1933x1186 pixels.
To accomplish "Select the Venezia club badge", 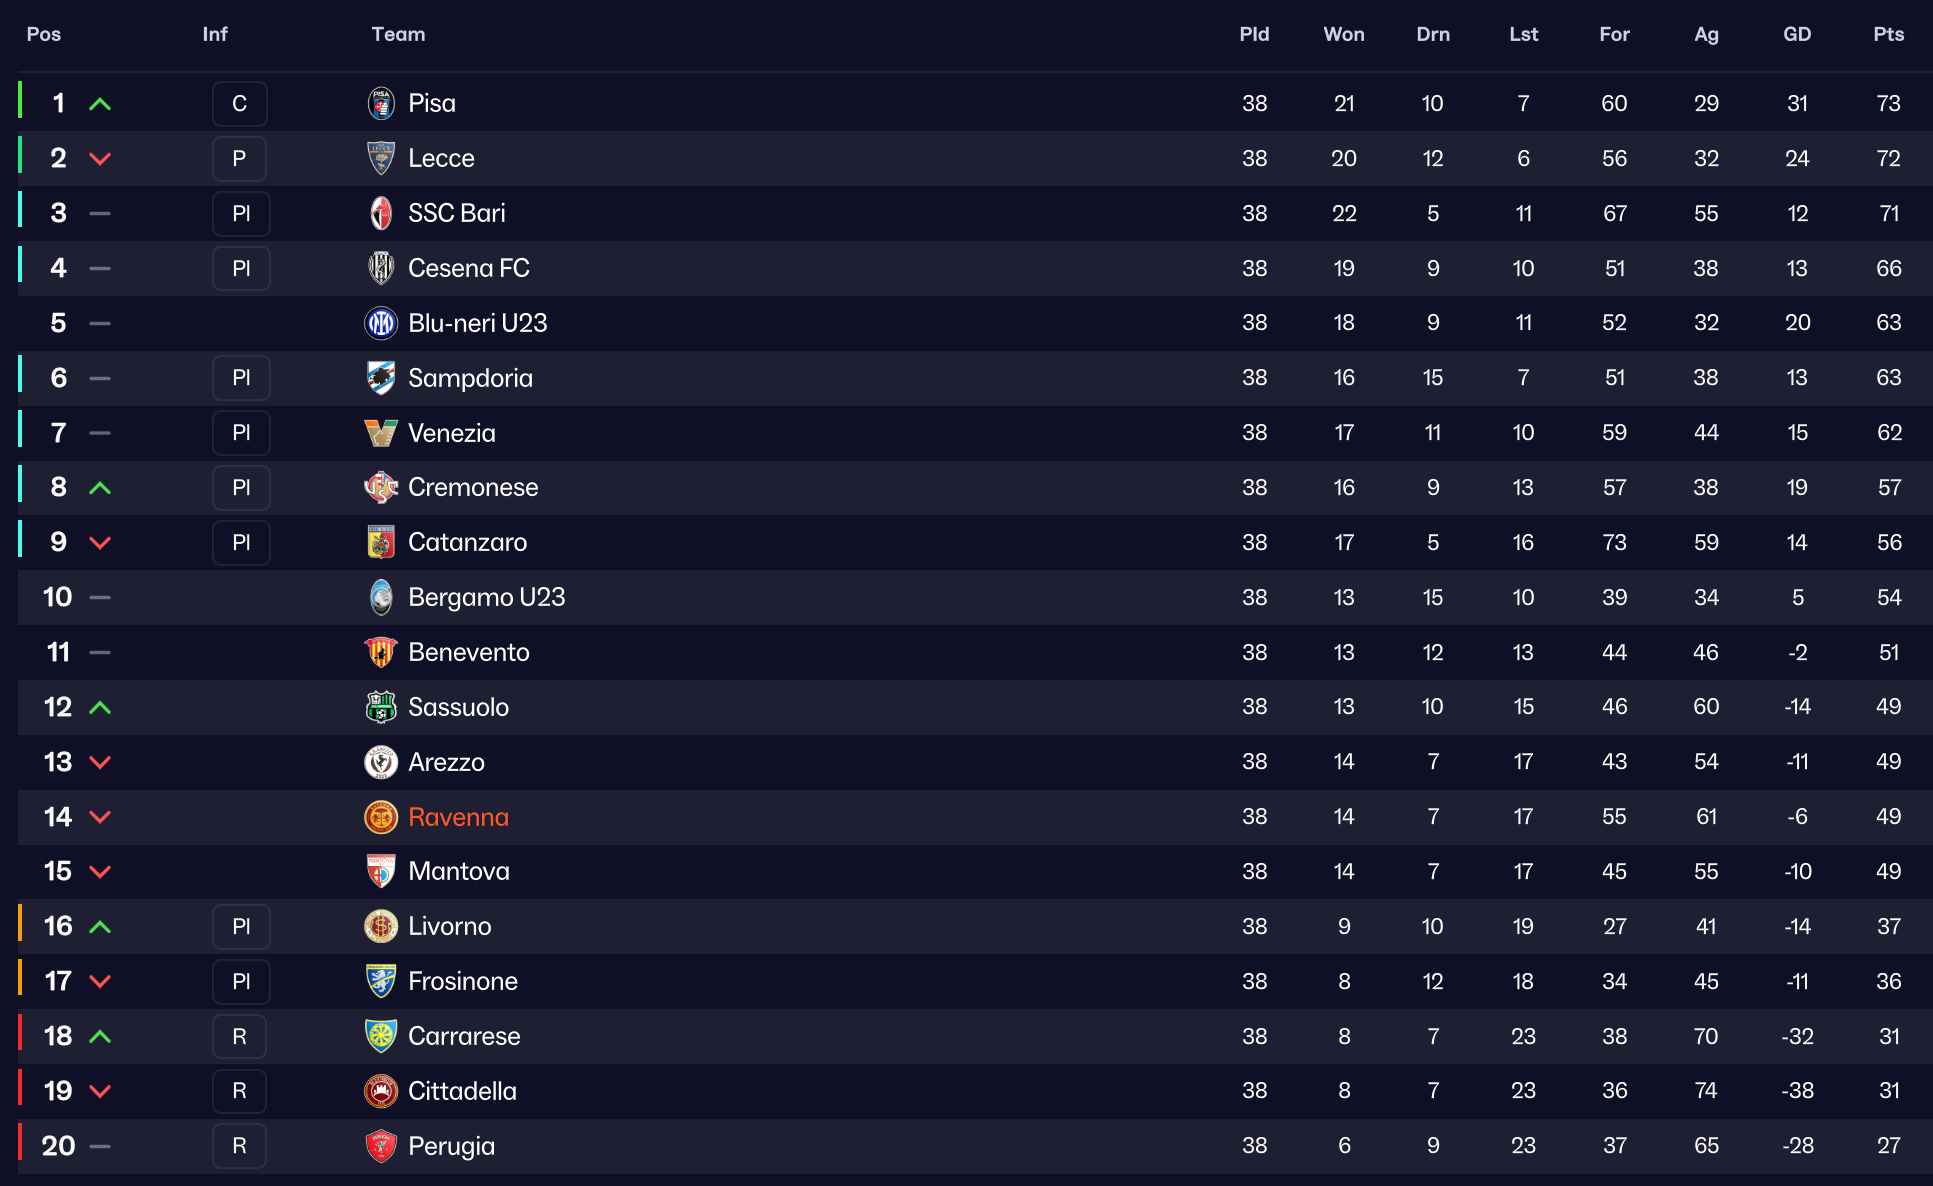I will [381, 433].
